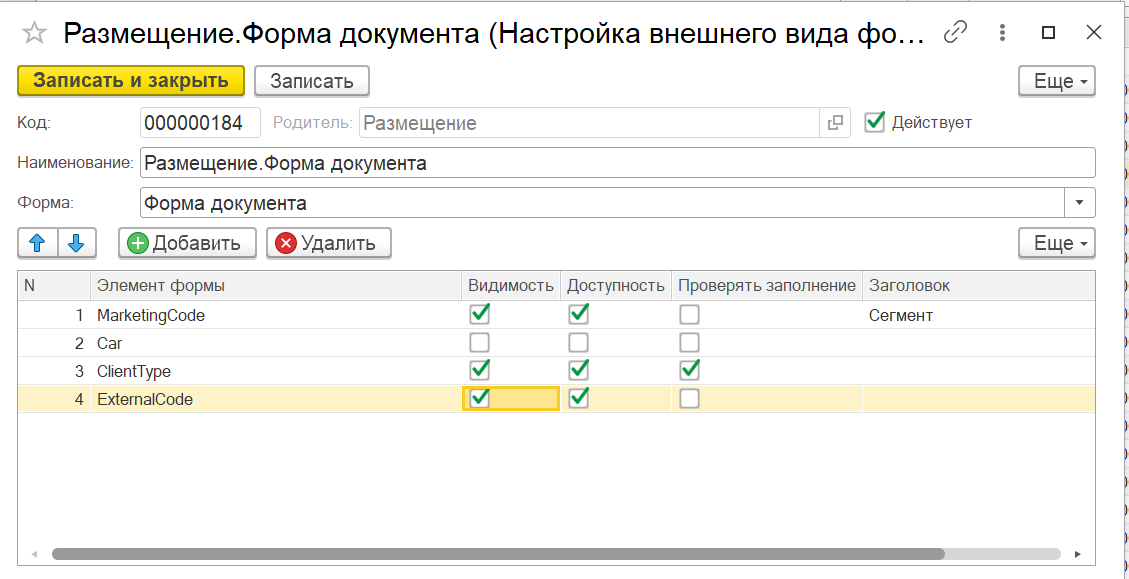Add form to favorites with star icon
The image size is (1129, 579).
click(35, 32)
